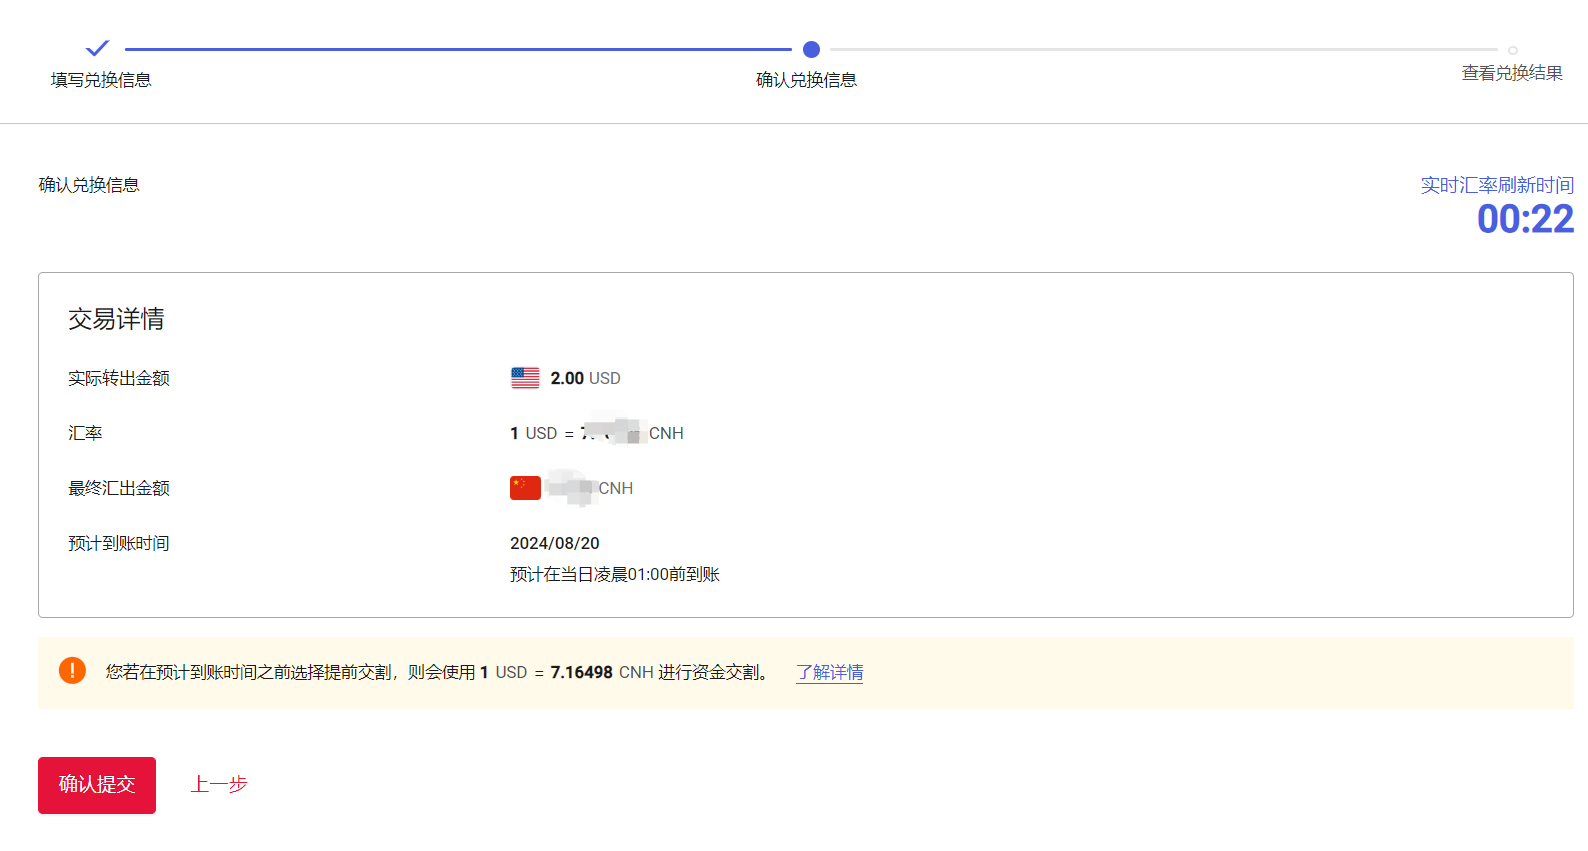
Task: Click the US flag icon
Action: tap(525, 378)
